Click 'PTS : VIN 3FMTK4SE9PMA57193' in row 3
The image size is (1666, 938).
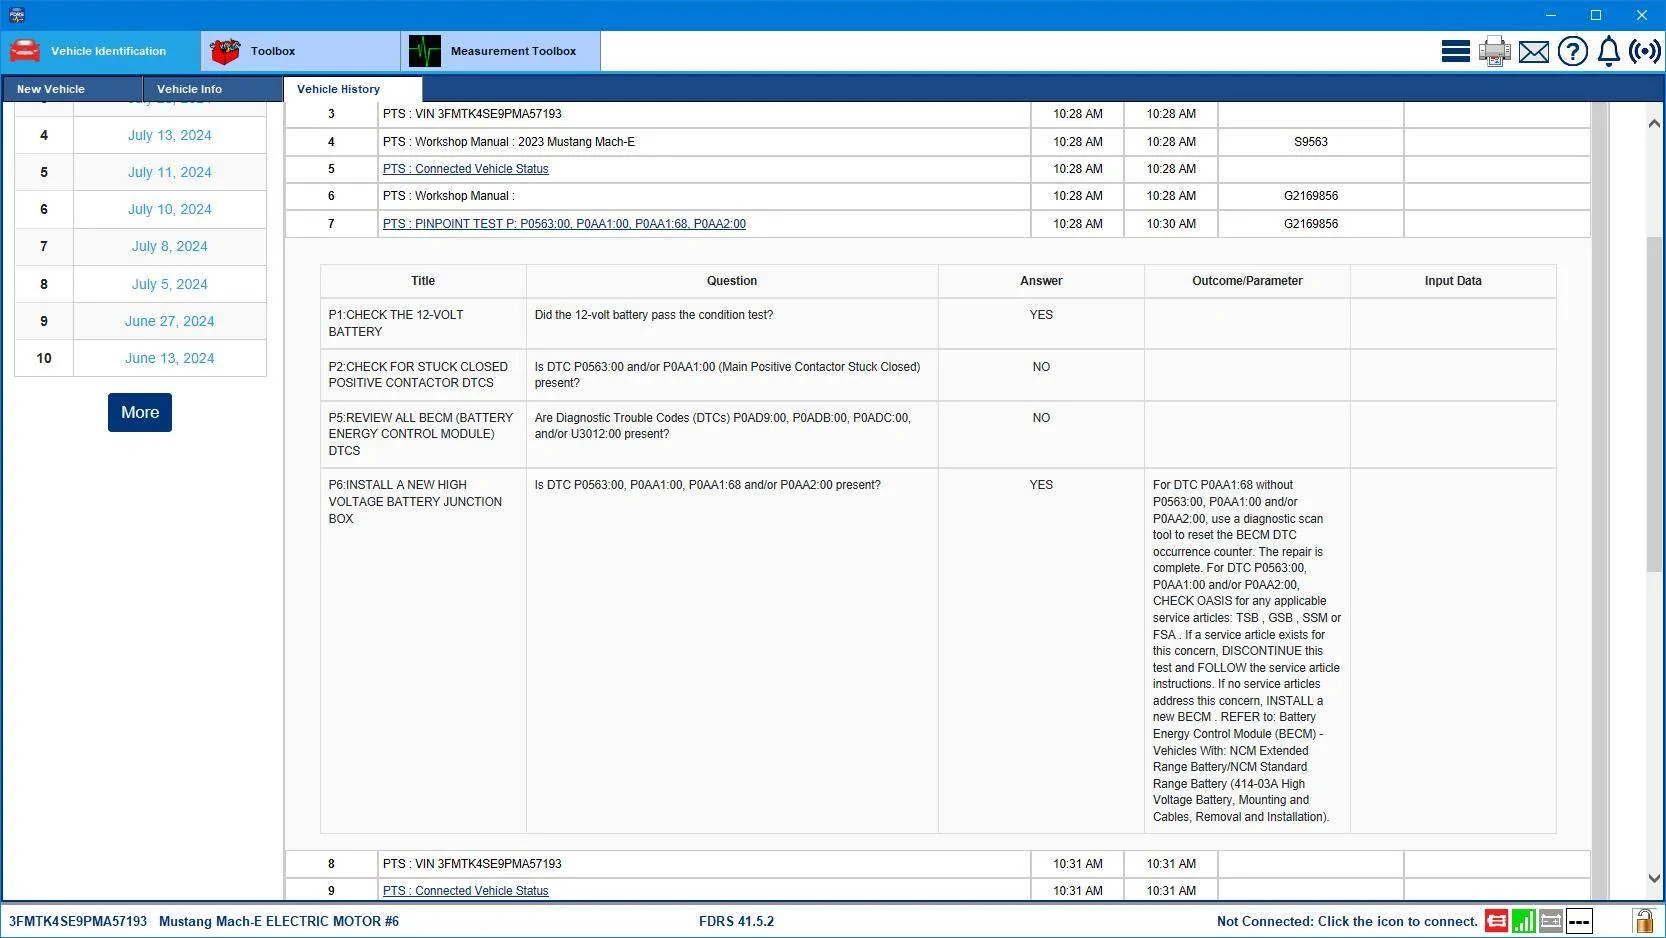[472, 114]
